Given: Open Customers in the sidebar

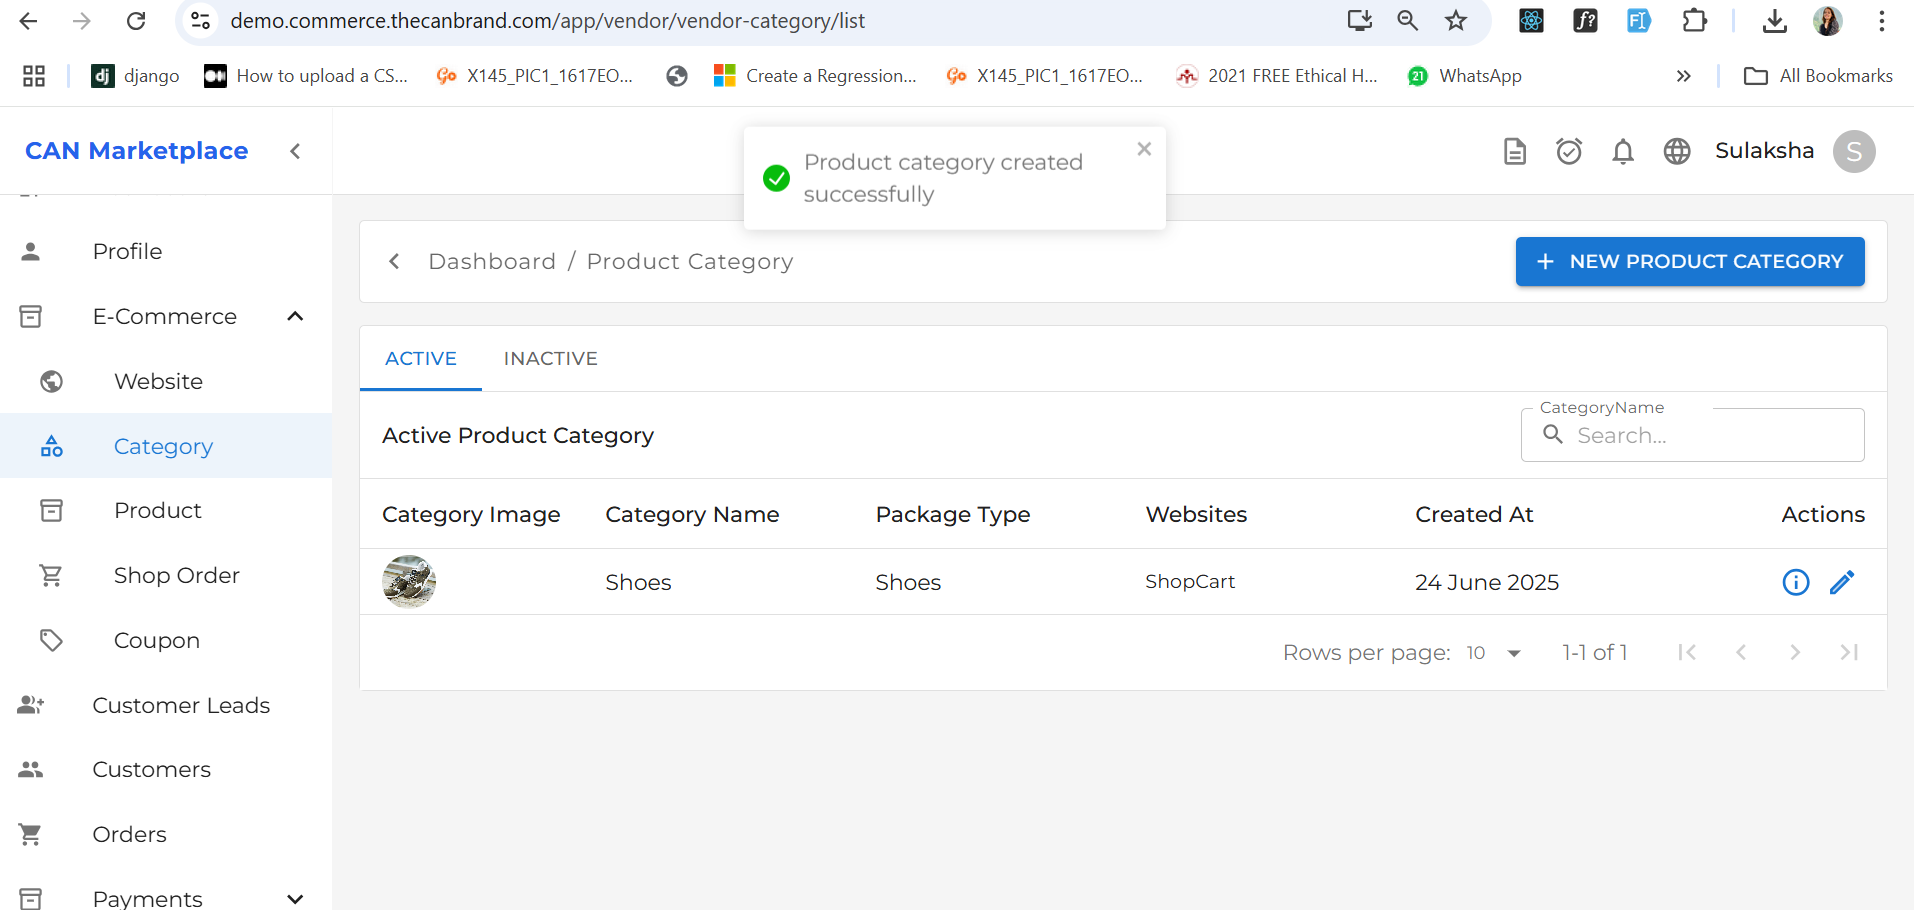Looking at the screenshot, I should pos(166,769).
